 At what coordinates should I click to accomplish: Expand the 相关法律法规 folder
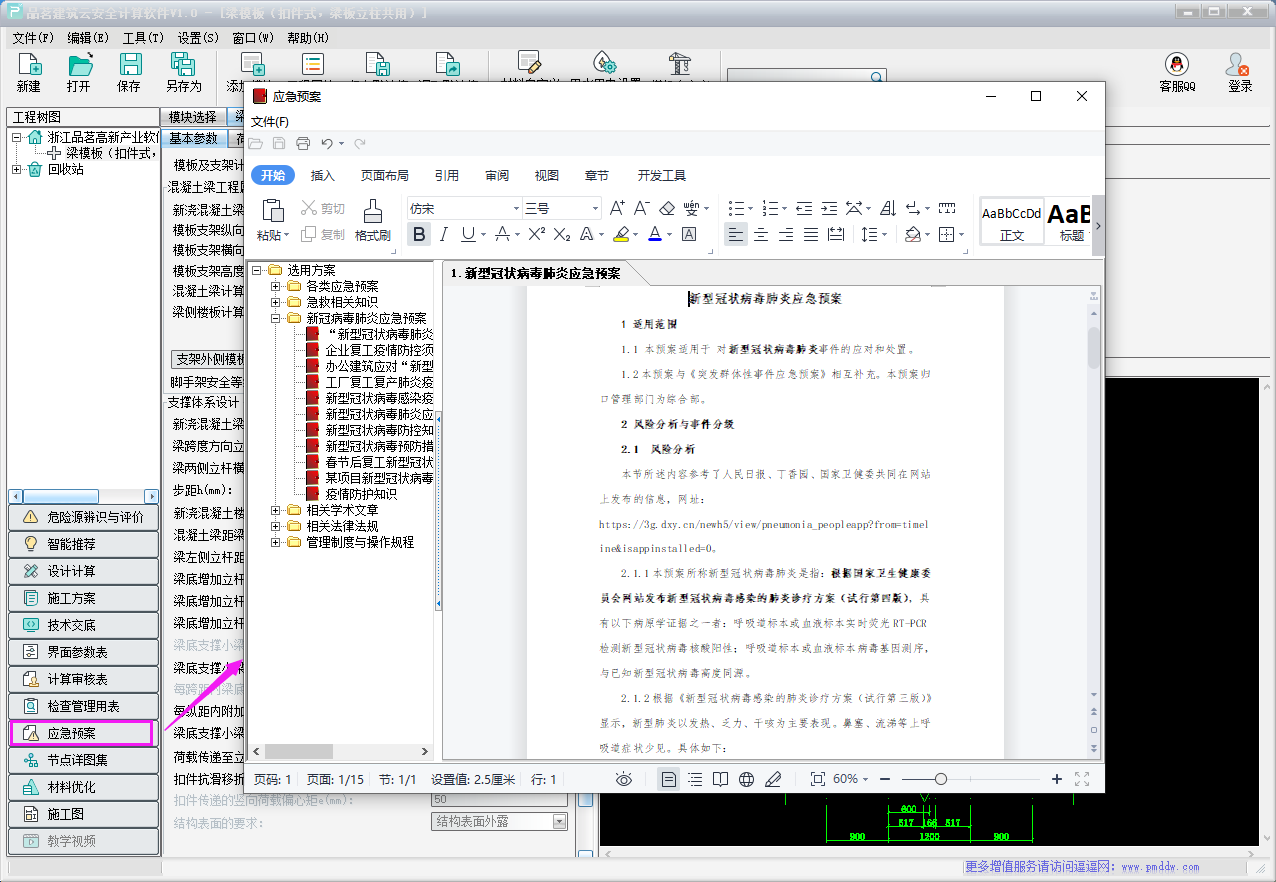pos(276,526)
